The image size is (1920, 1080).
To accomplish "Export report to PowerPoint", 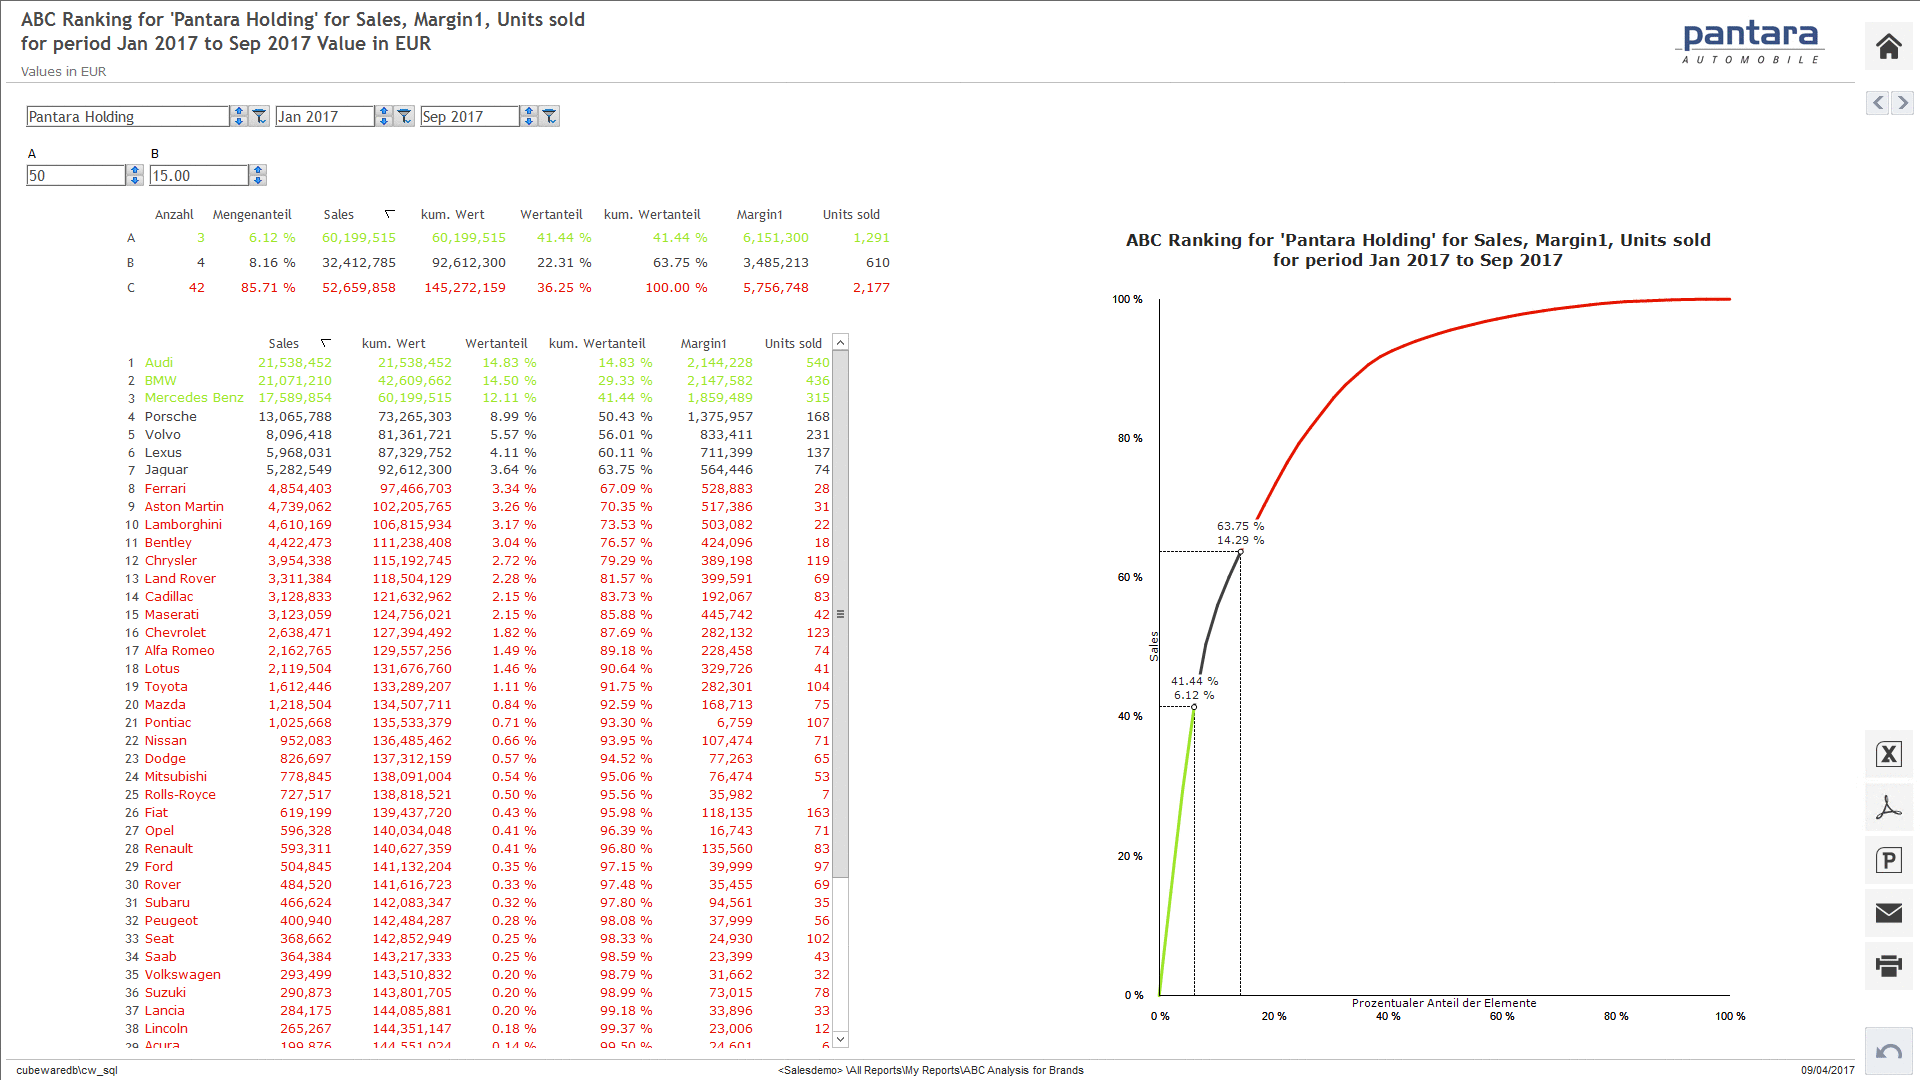I will [1888, 860].
